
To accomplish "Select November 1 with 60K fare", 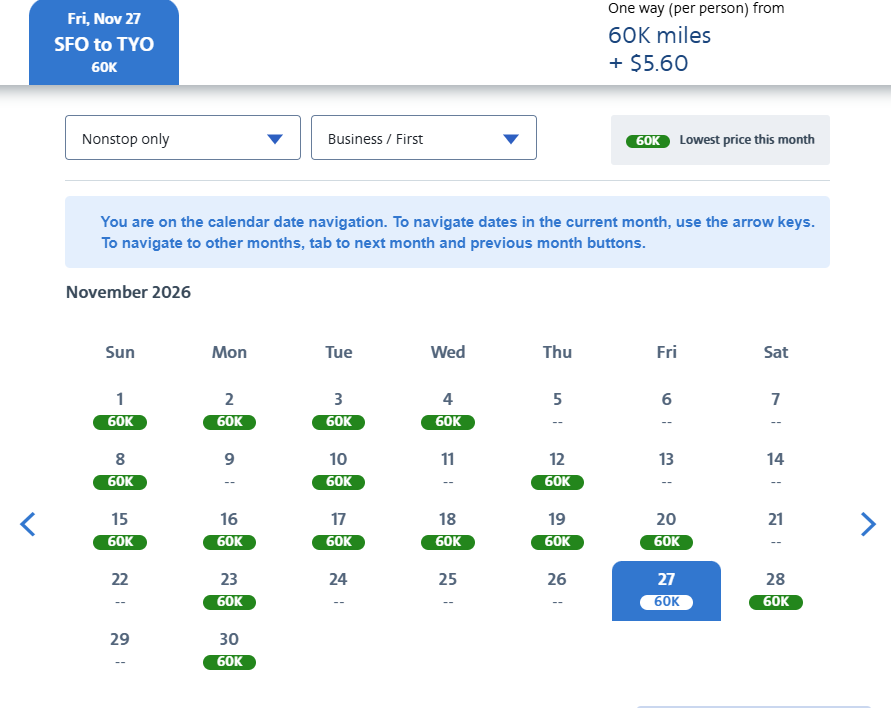I will [120, 411].
